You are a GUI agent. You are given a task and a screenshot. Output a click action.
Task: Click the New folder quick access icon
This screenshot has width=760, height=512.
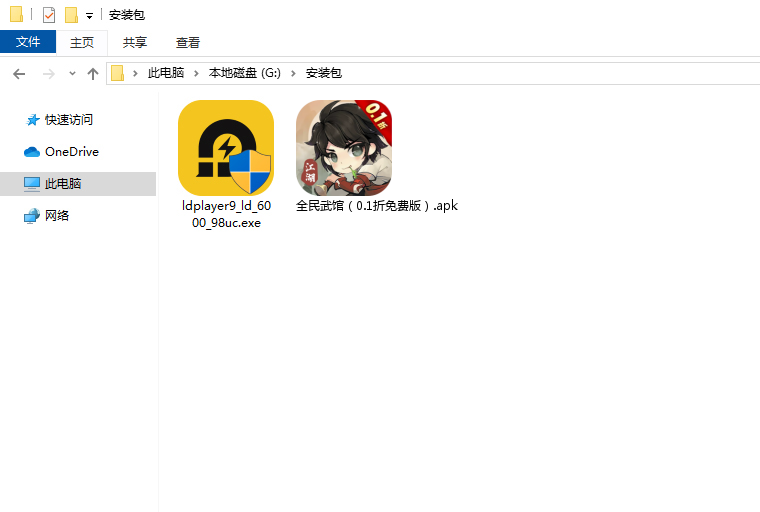(x=71, y=15)
